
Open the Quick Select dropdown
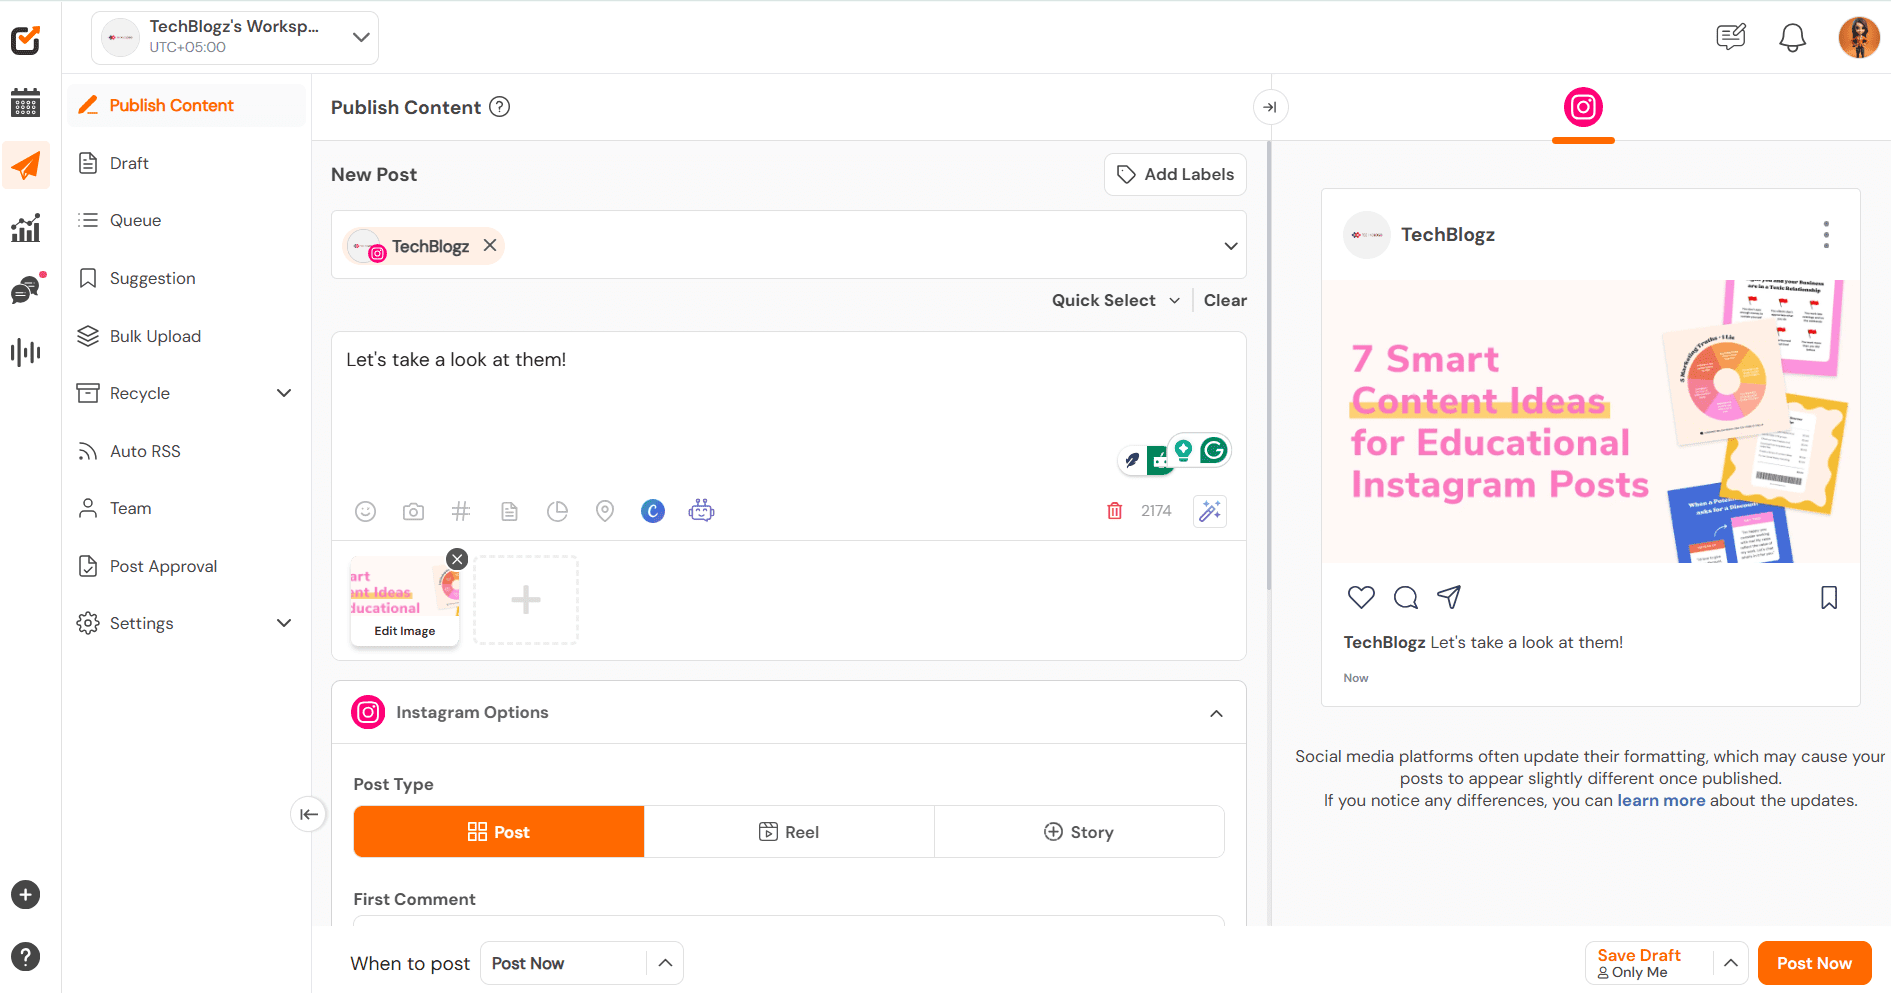[x=1114, y=300]
